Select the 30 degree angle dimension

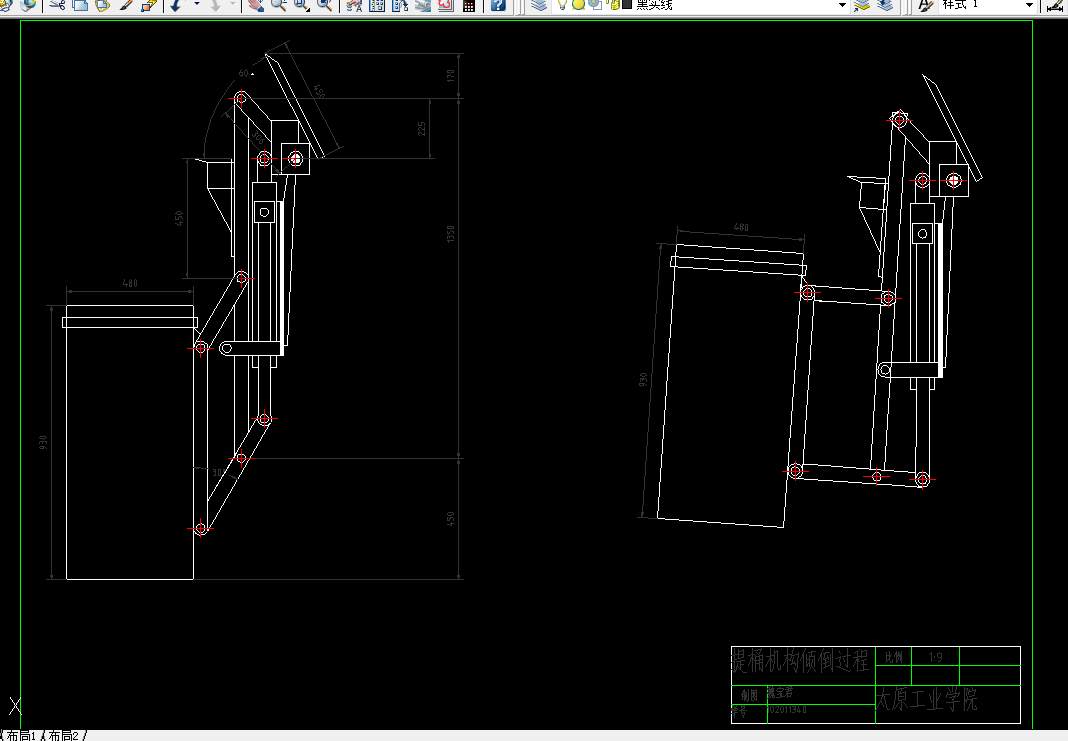pos(217,472)
